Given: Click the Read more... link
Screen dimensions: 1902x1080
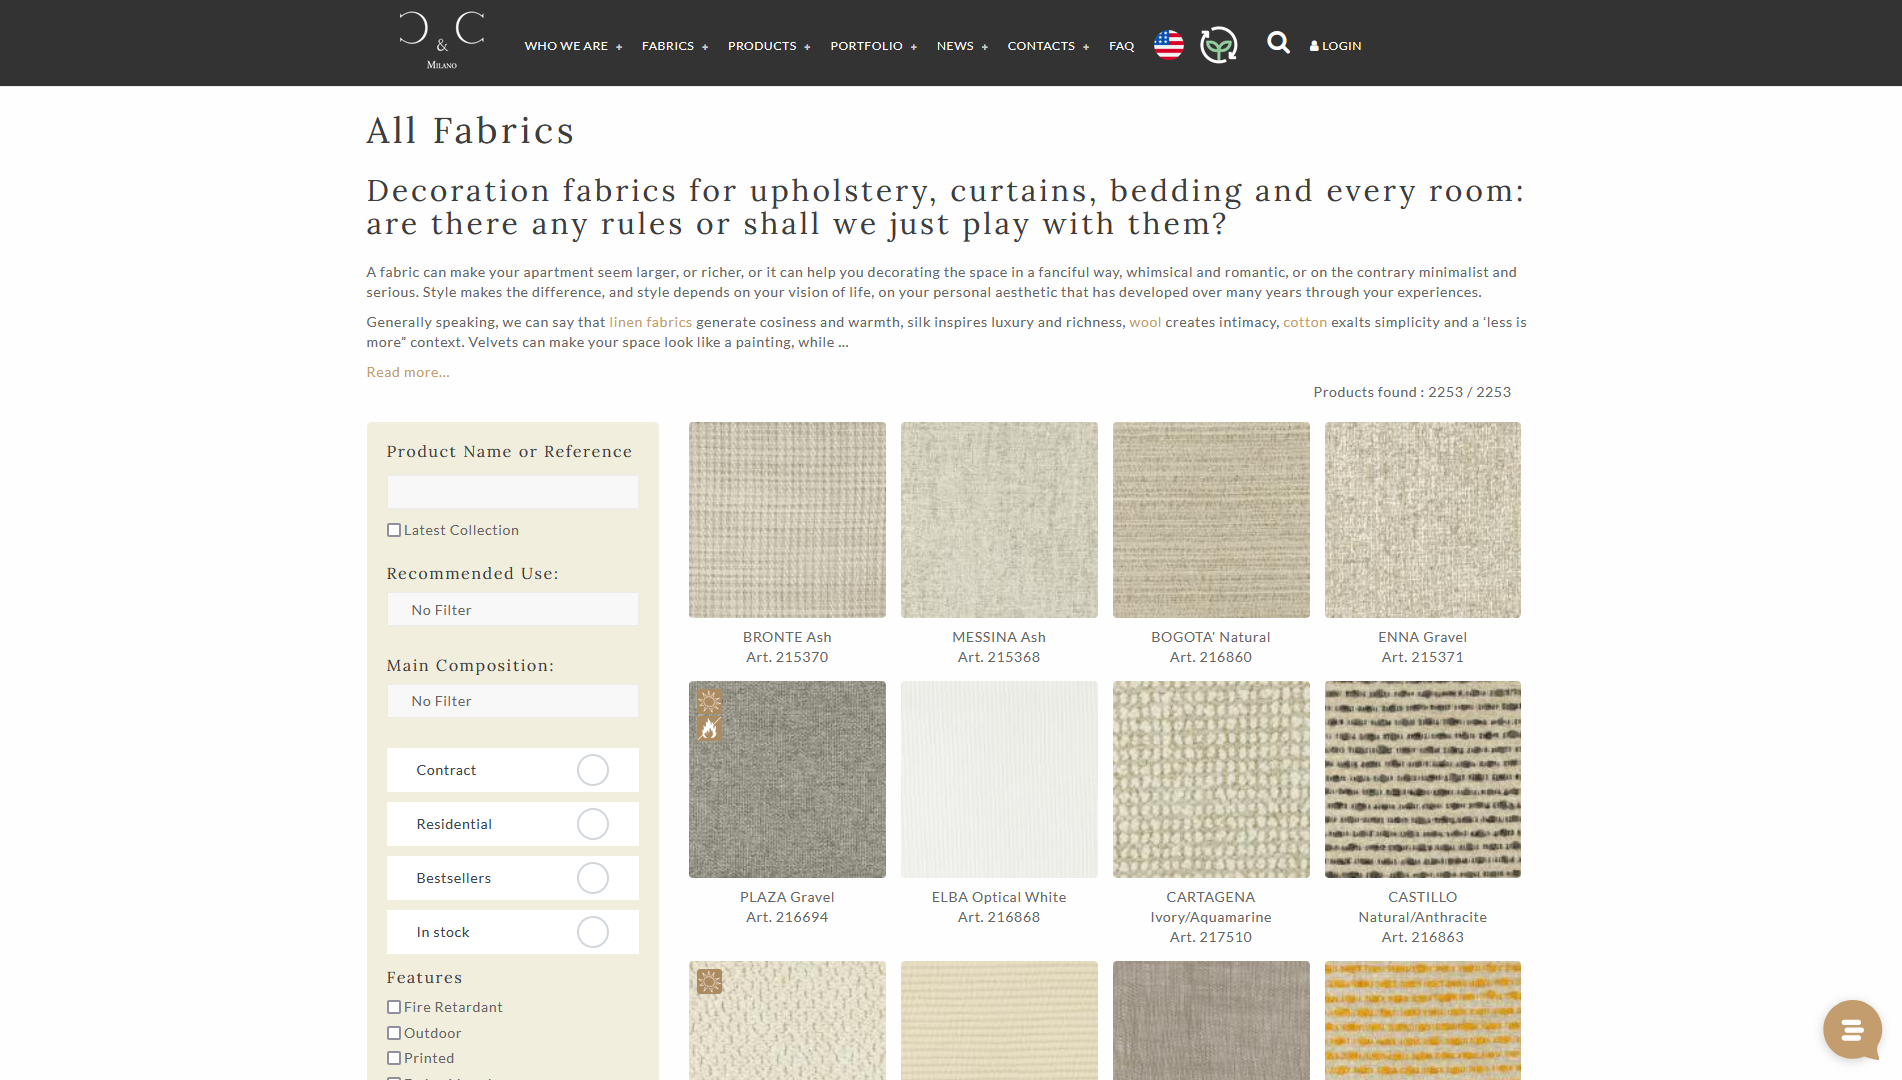Looking at the screenshot, I should click(x=408, y=372).
